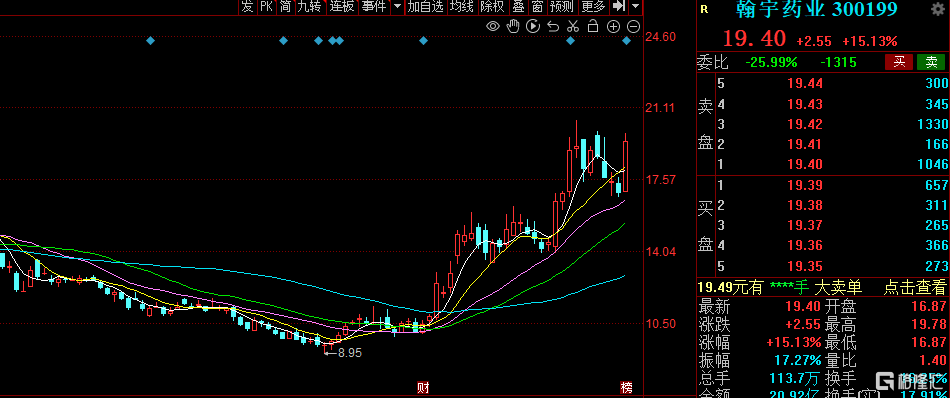Zoom in chart with plus circle
The image size is (950, 398).
point(613,26)
